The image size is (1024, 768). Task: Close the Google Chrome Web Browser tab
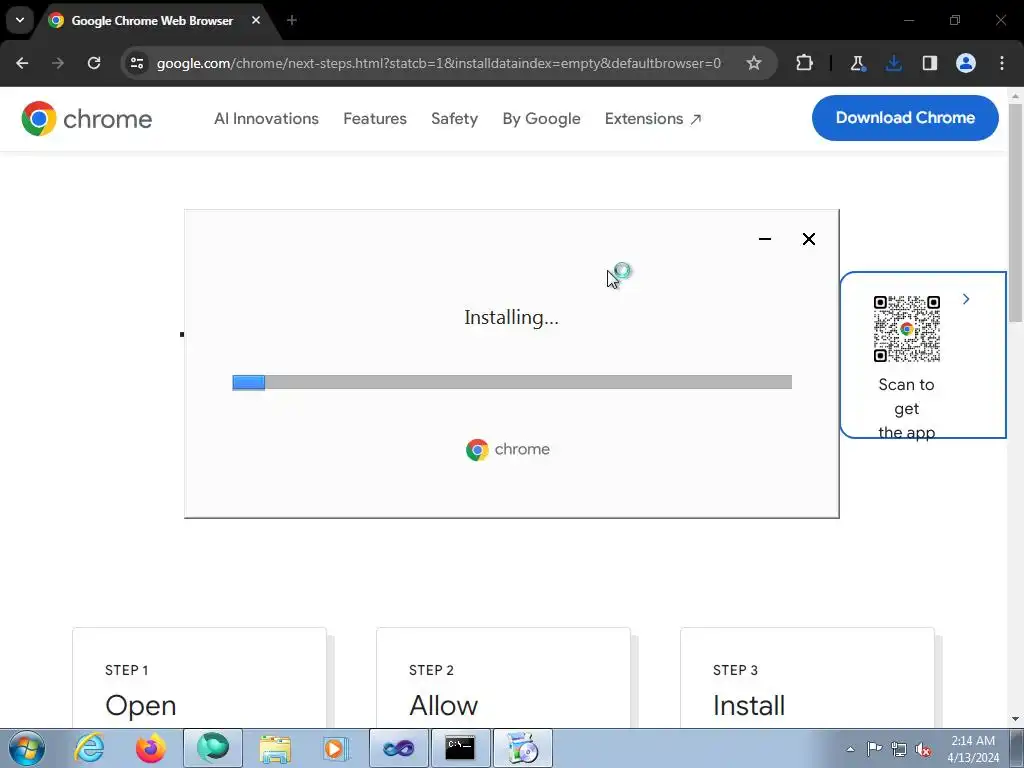coord(256,20)
